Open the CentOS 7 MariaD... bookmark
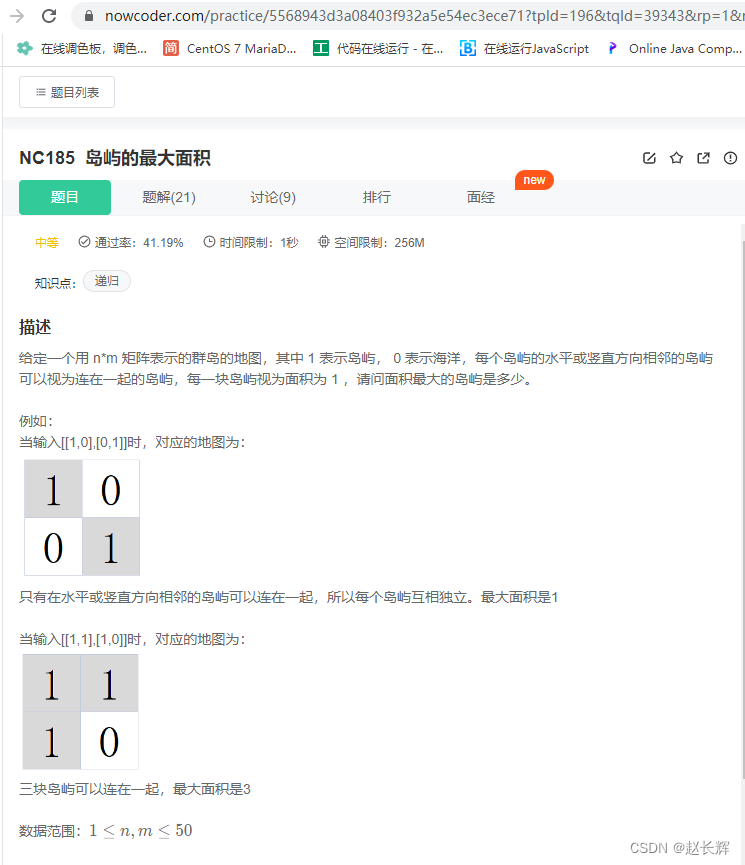745x865 pixels. click(230, 49)
